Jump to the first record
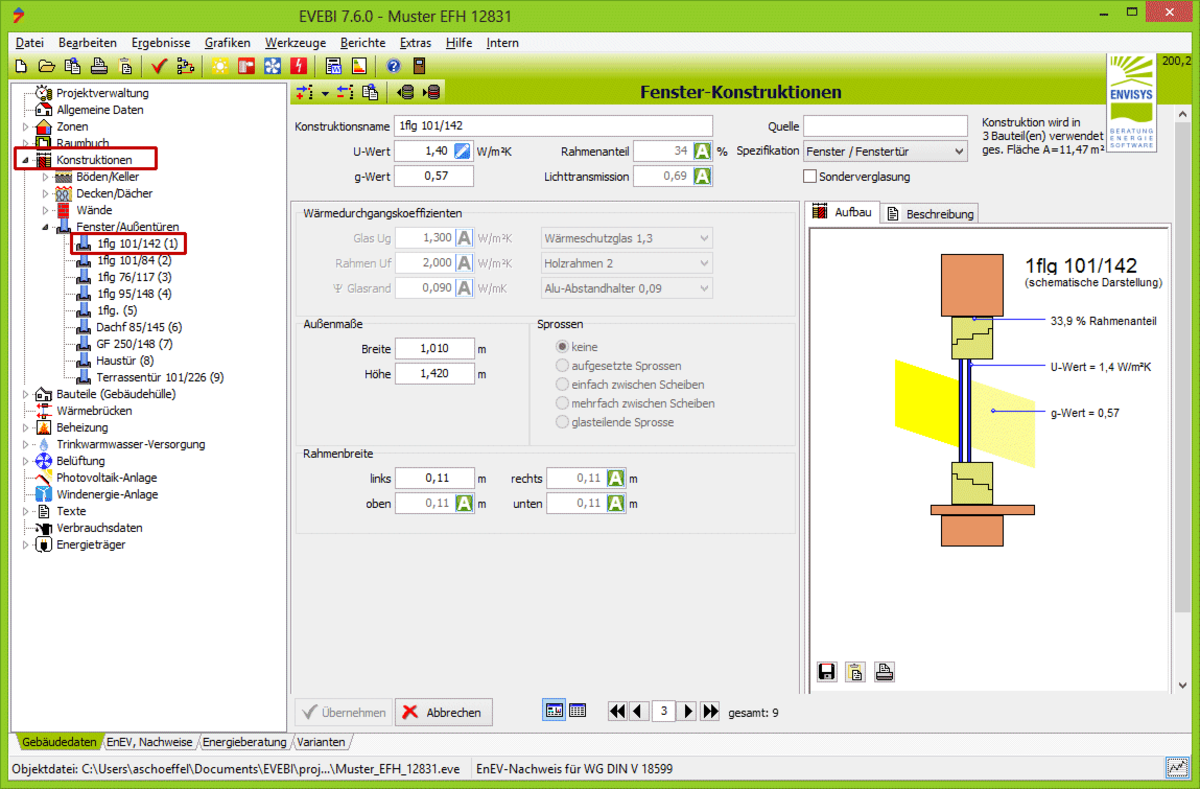 (618, 711)
